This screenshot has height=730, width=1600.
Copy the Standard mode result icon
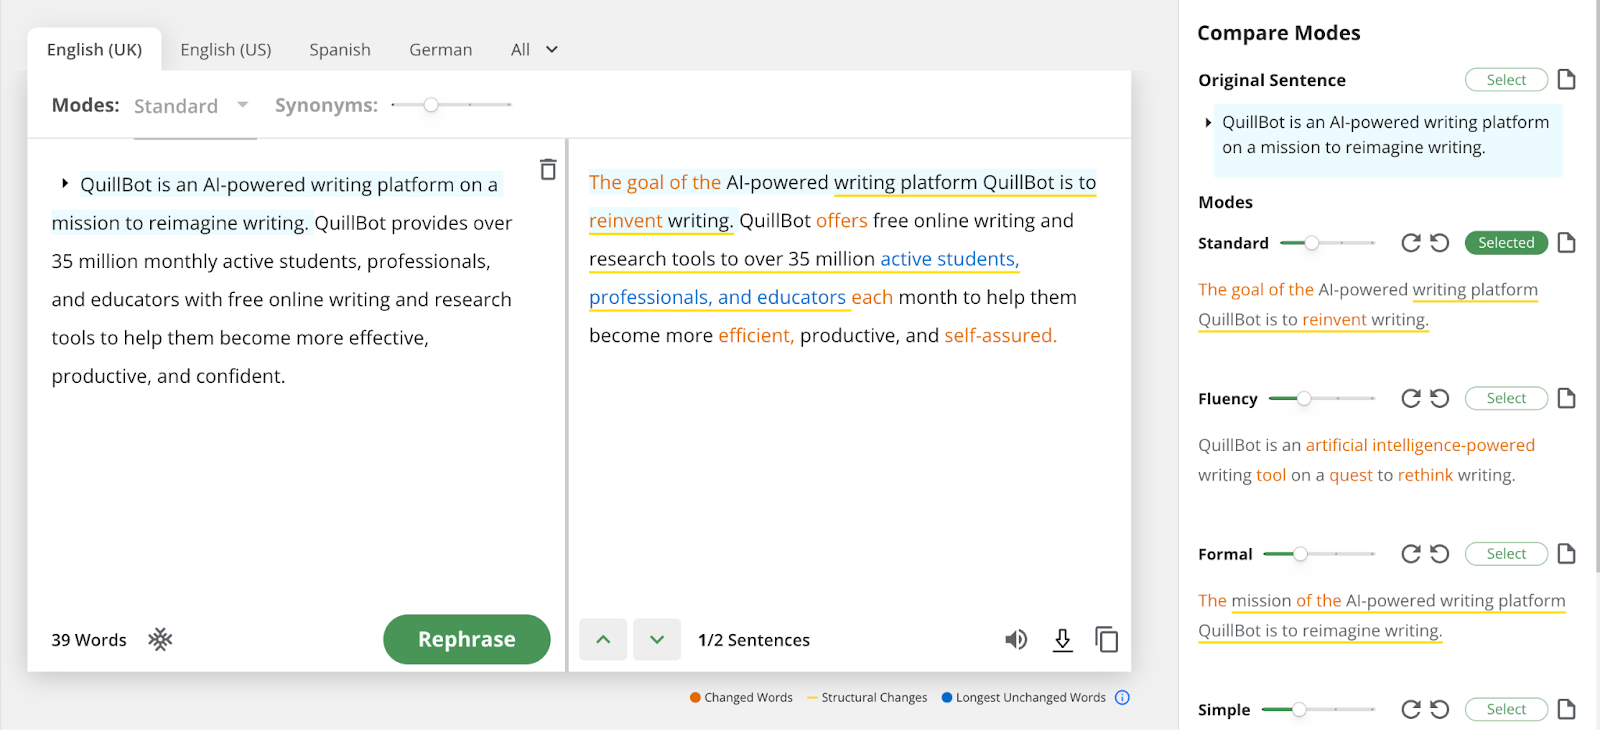pyautogui.click(x=1567, y=243)
